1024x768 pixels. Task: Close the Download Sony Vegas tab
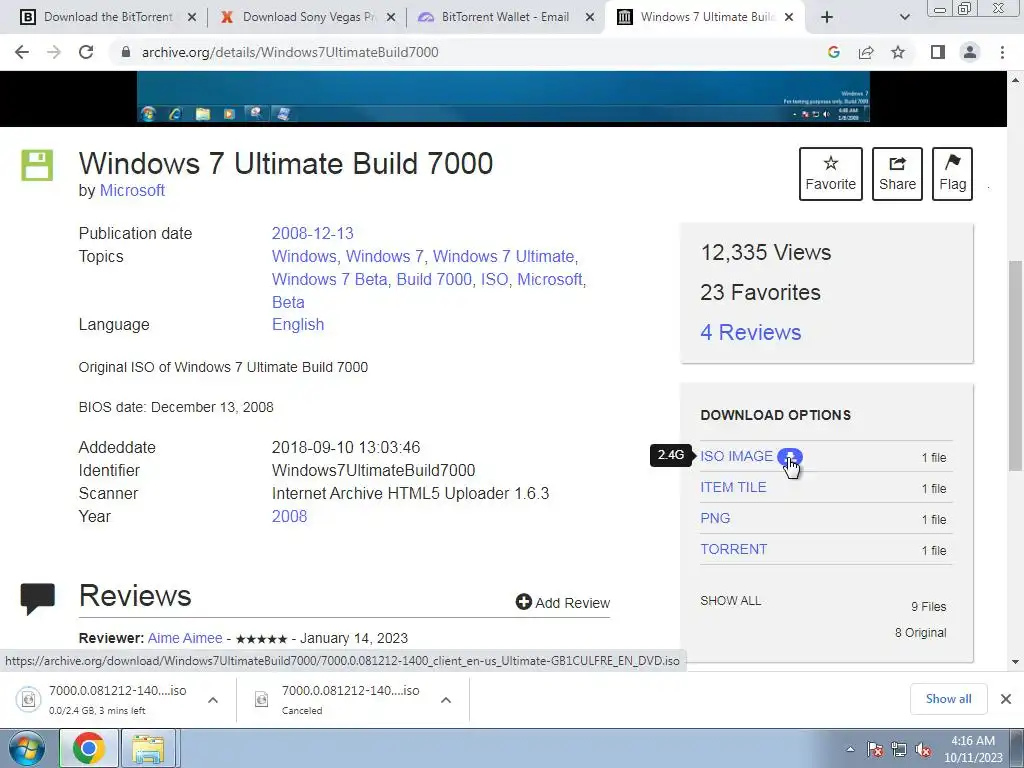391,18
